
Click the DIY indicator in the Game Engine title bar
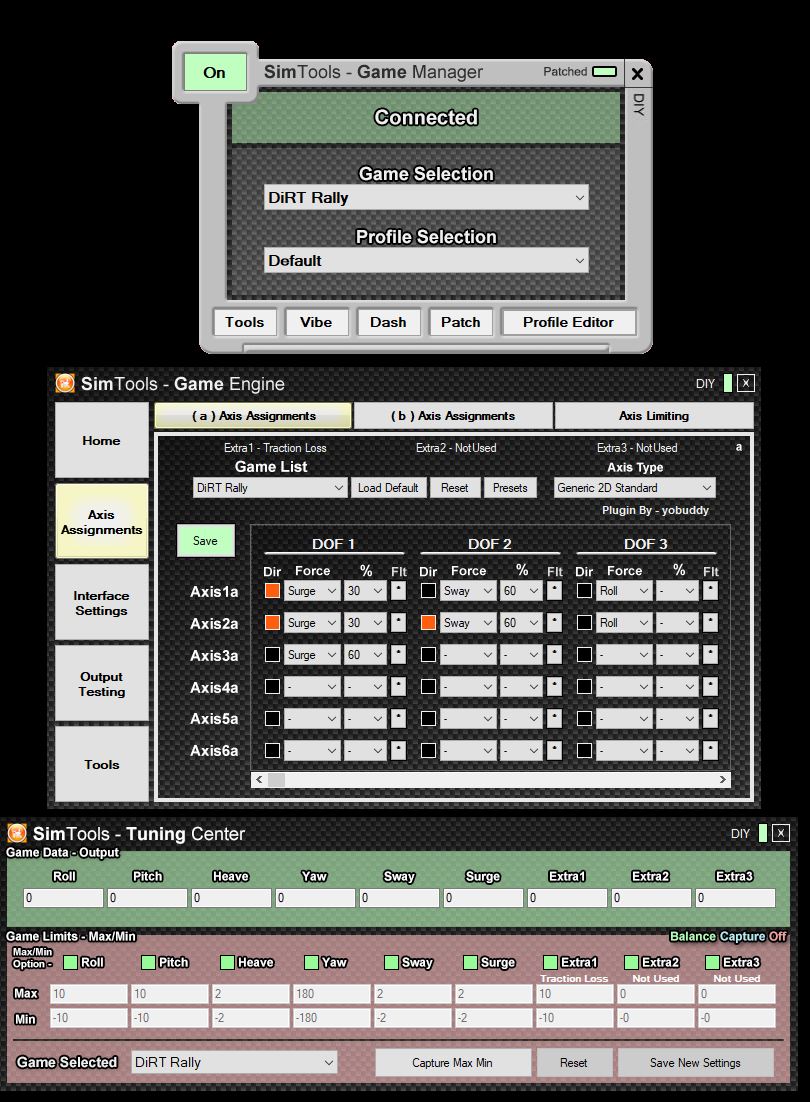(x=728, y=383)
